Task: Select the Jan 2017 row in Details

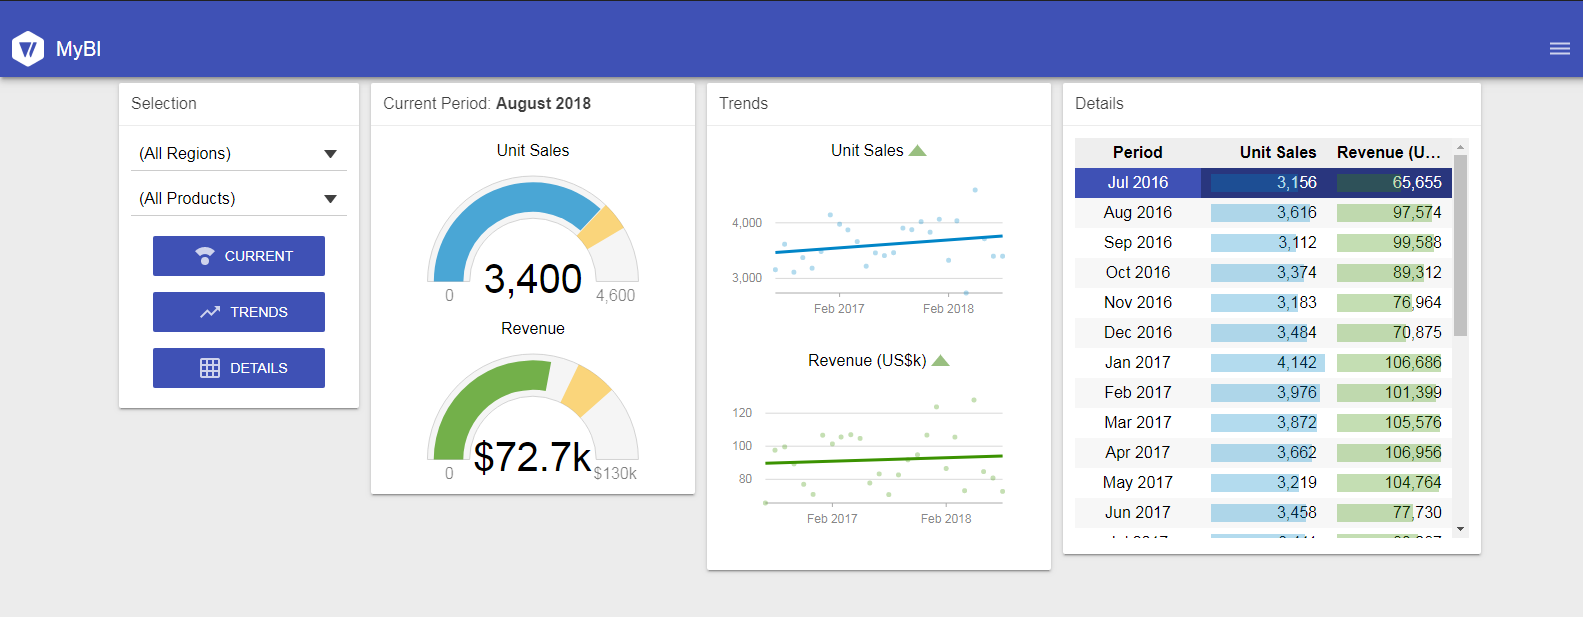Action: pyautogui.click(x=1137, y=362)
